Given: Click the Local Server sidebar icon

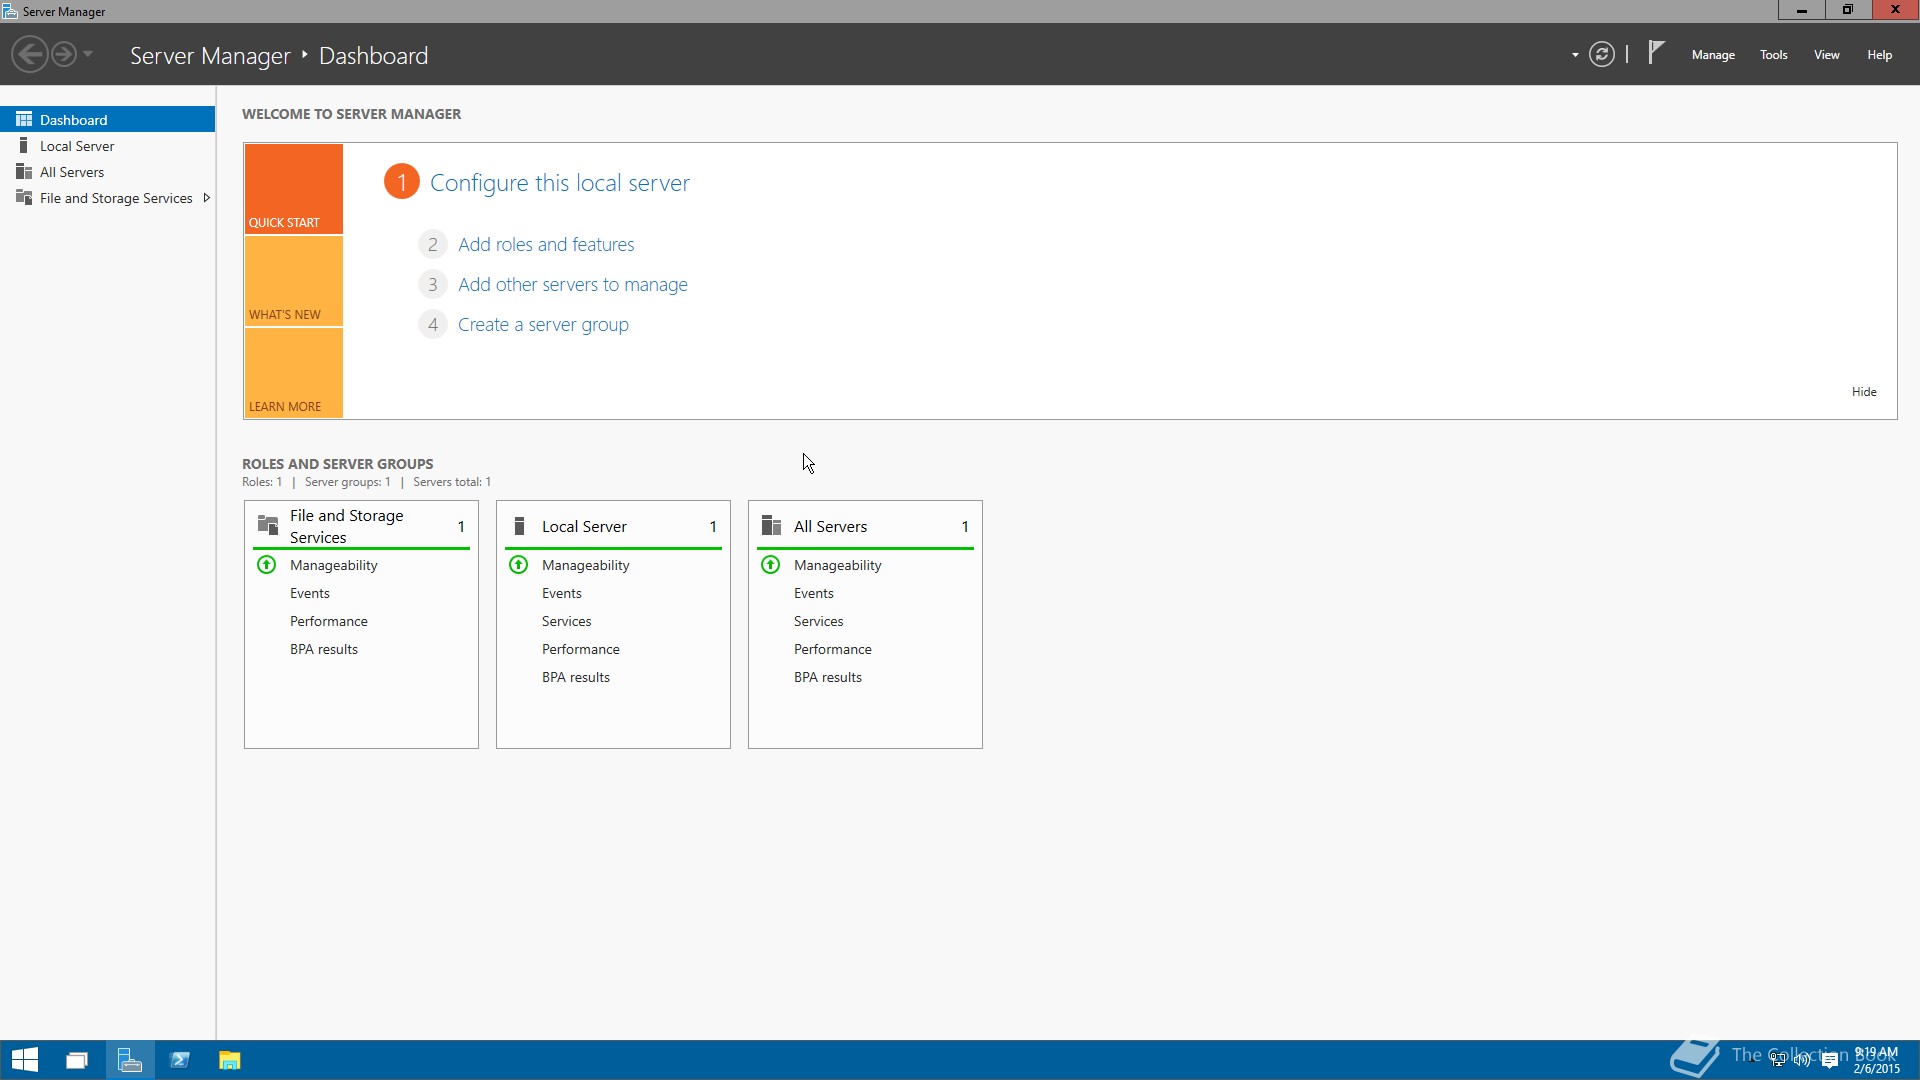Looking at the screenshot, I should [24, 145].
